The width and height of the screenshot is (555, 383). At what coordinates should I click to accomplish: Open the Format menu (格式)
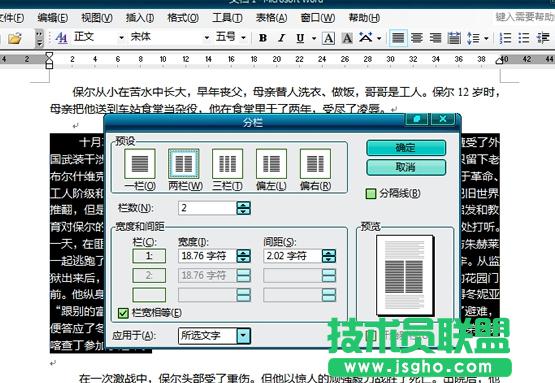click(183, 17)
